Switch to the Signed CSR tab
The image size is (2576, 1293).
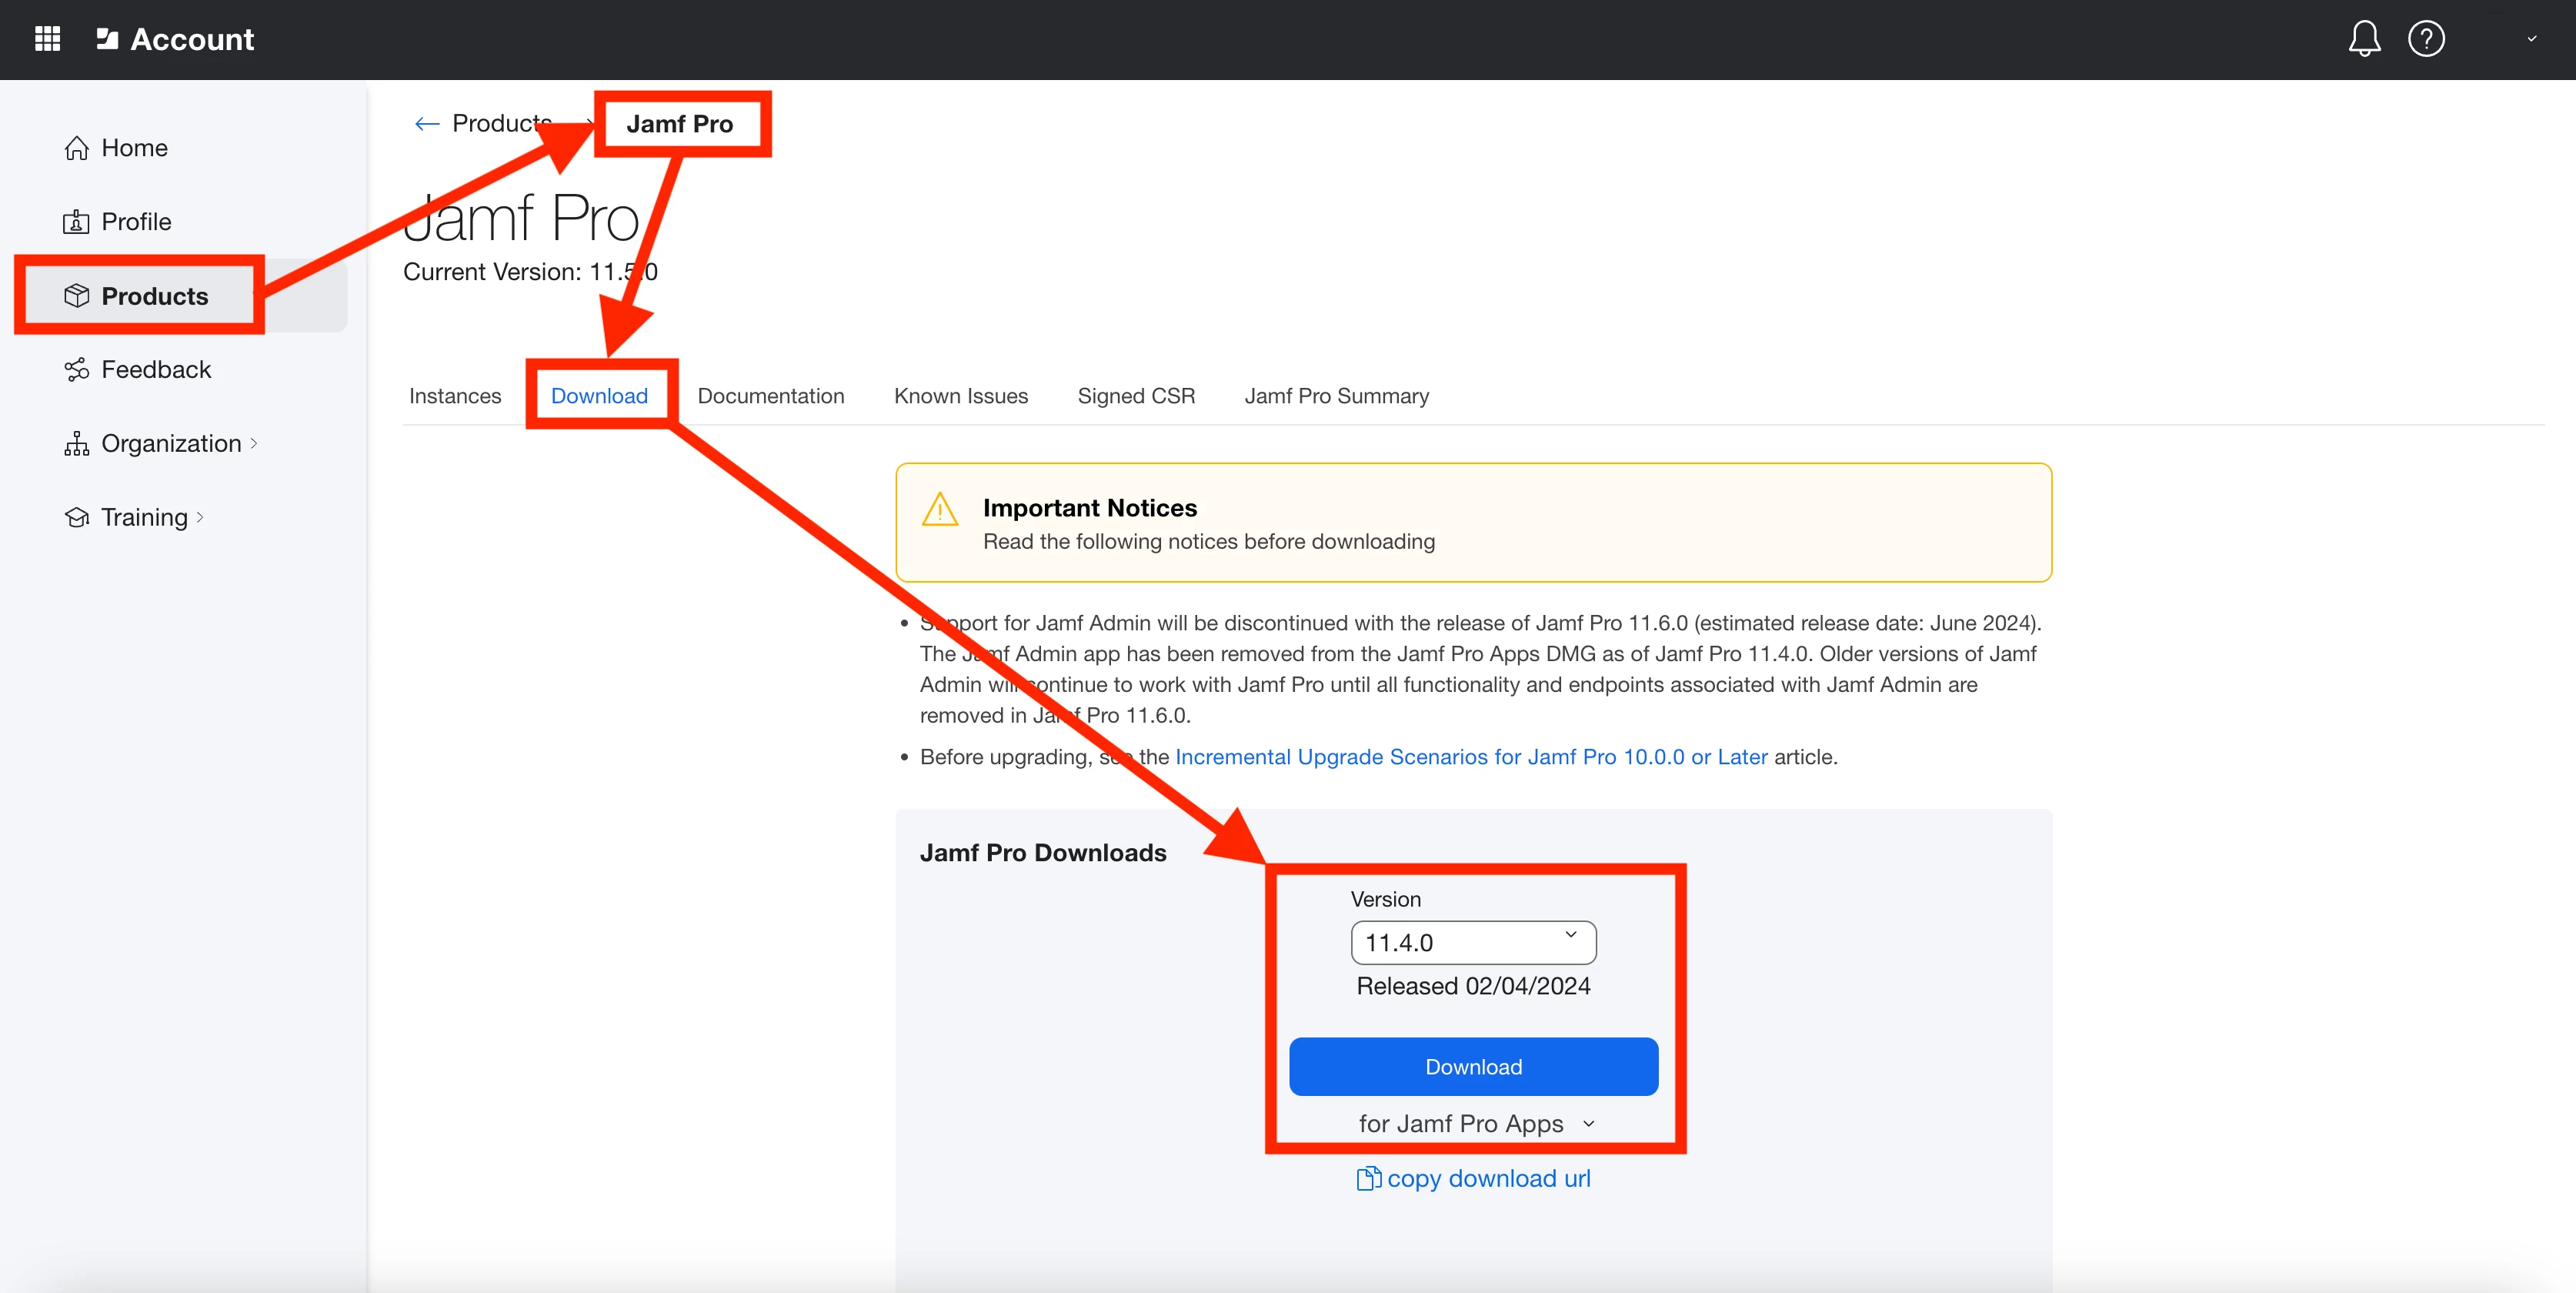(x=1136, y=396)
